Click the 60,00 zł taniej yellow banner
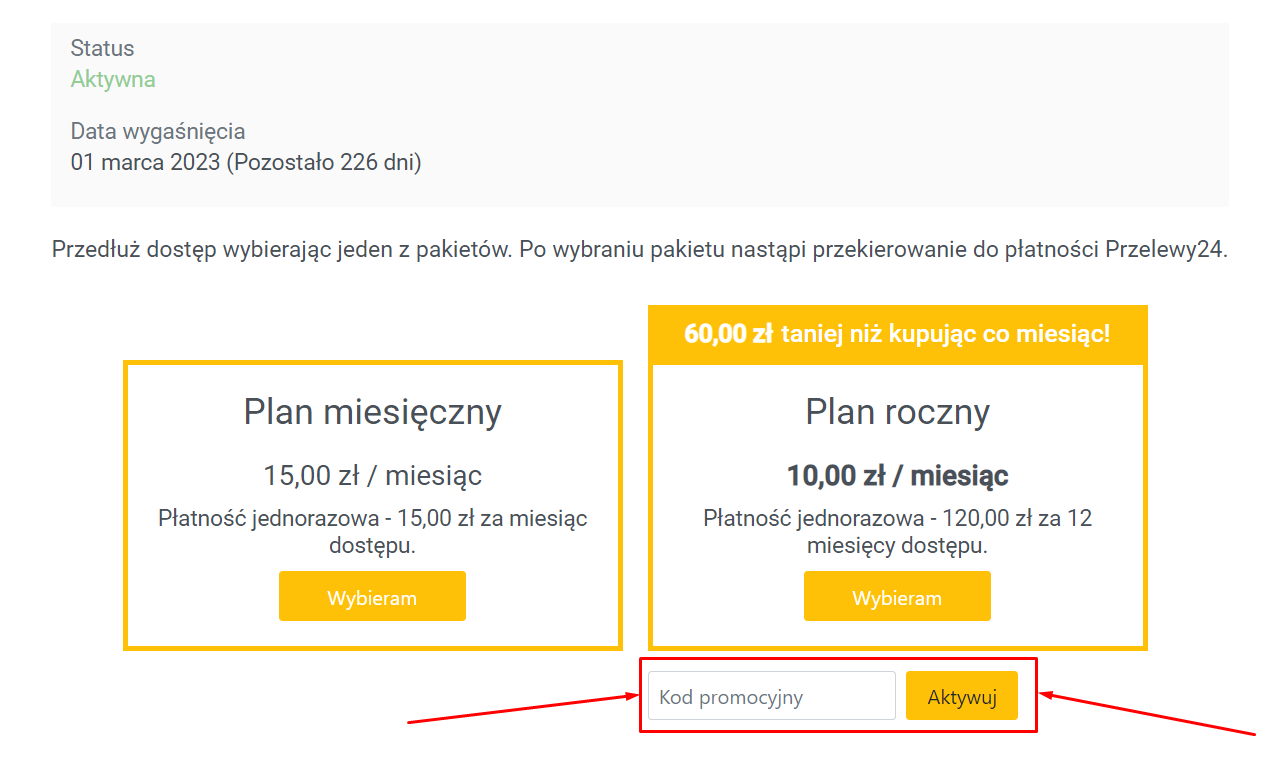The width and height of the screenshot is (1287, 779). [x=897, y=334]
